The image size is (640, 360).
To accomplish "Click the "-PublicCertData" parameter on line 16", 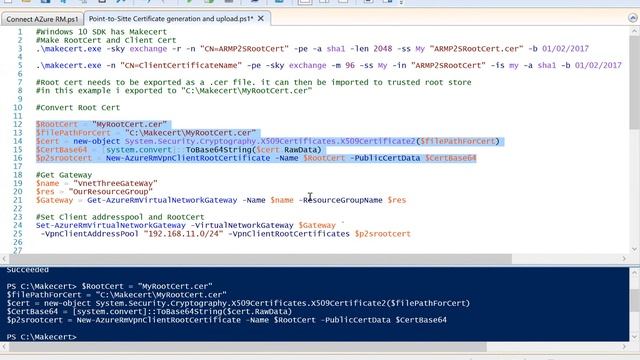I will coord(385,158).
